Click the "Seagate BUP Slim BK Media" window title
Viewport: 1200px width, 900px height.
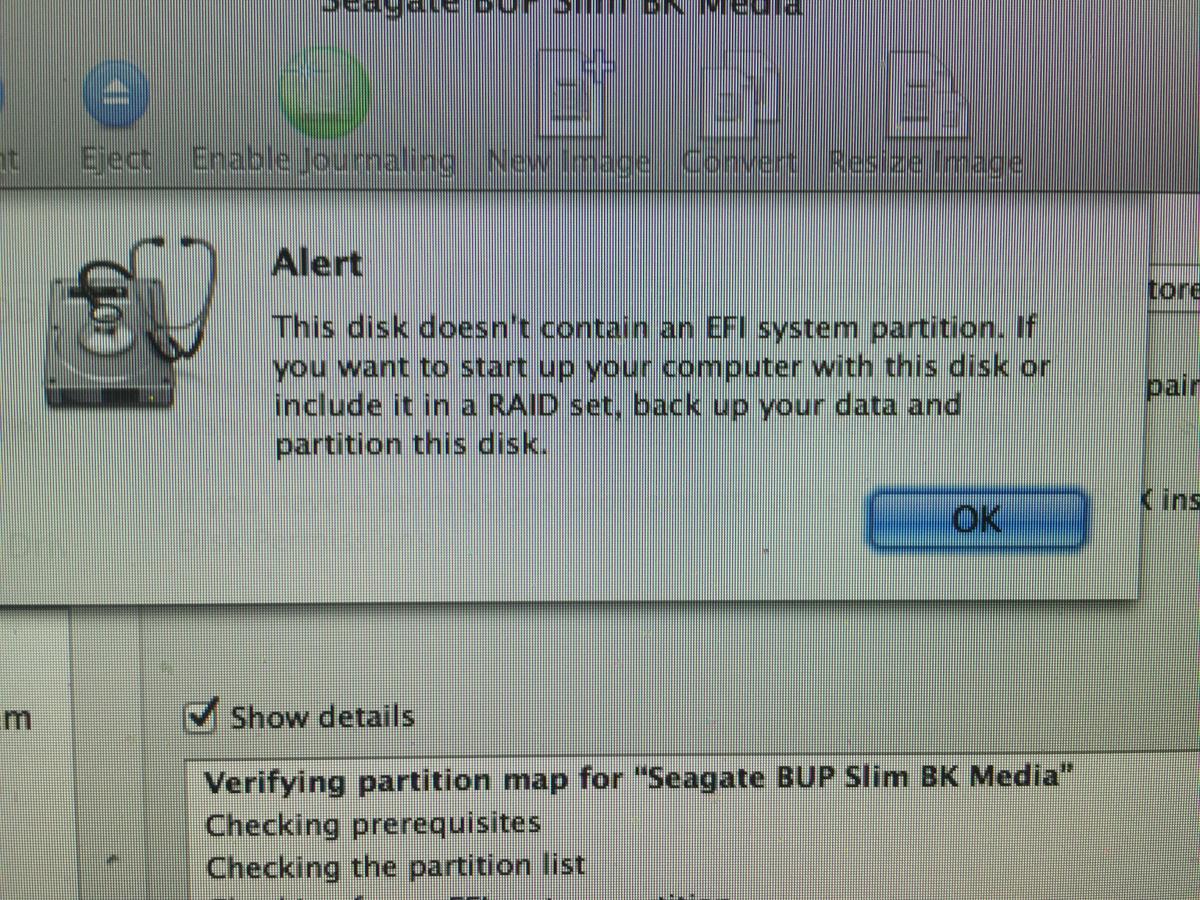coord(562,8)
